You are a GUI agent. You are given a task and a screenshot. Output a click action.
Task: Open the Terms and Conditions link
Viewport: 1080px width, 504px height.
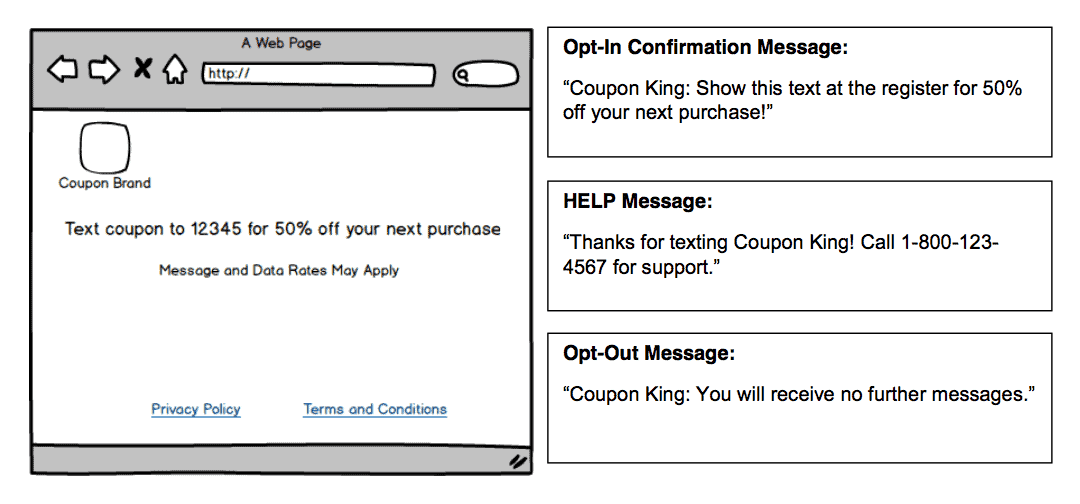pyautogui.click(x=375, y=410)
